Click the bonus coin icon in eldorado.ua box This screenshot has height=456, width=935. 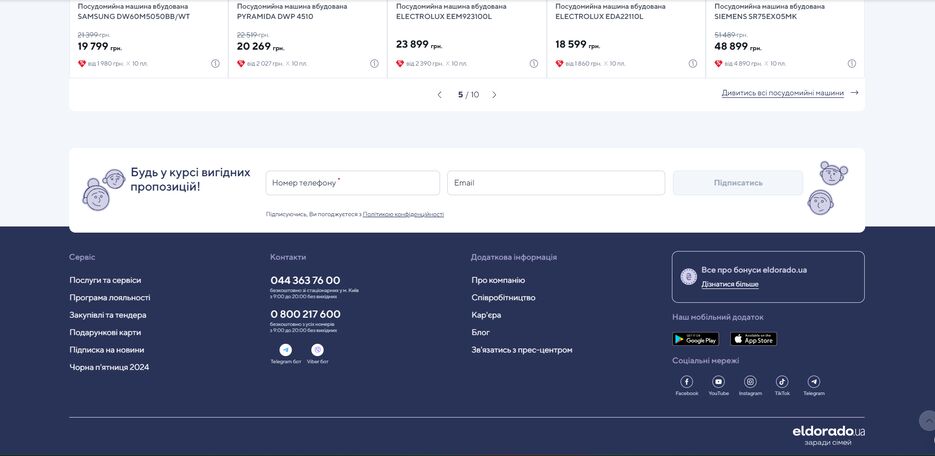pyautogui.click(x=689, y=277)
